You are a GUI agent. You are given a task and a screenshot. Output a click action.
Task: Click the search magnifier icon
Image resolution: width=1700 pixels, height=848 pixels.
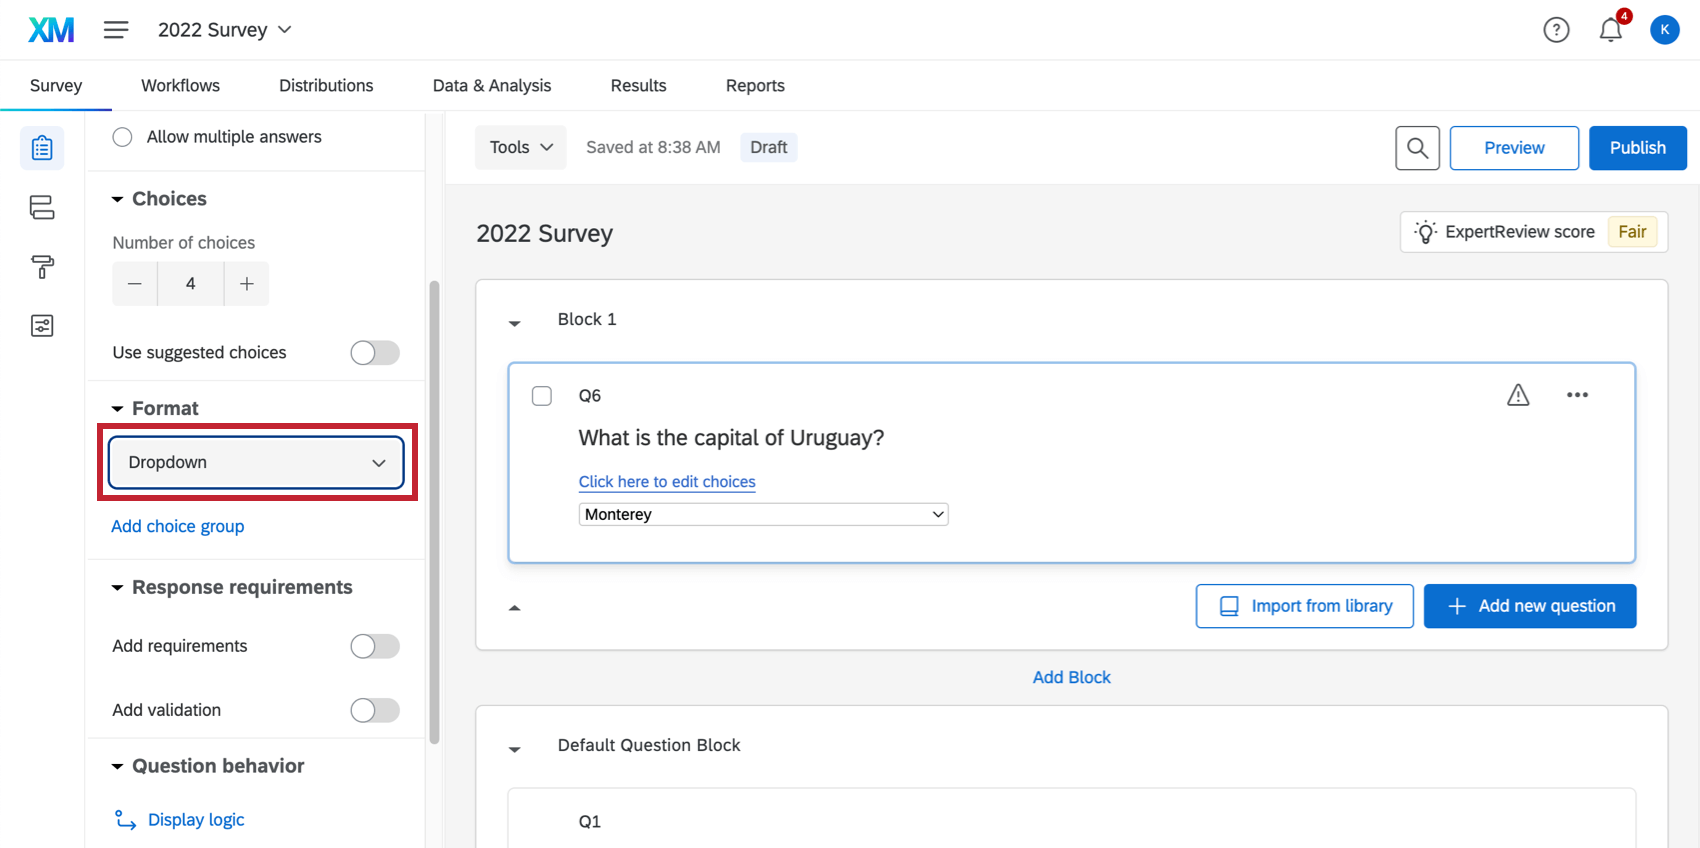click(1417, 148)
